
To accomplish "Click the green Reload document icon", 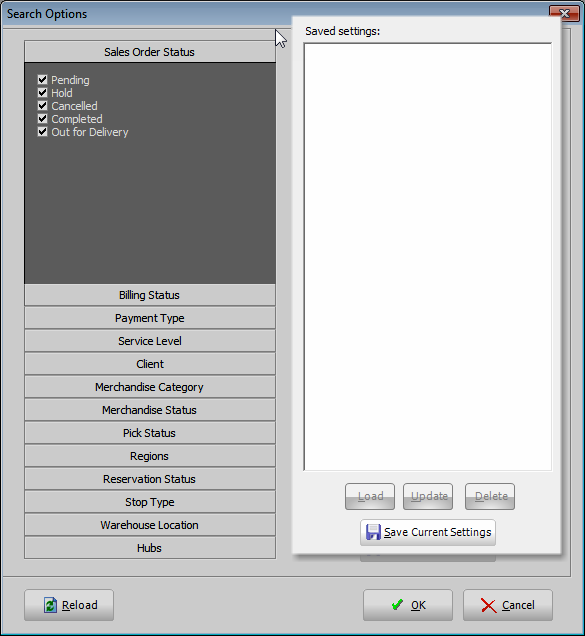I will click(50, 605).
